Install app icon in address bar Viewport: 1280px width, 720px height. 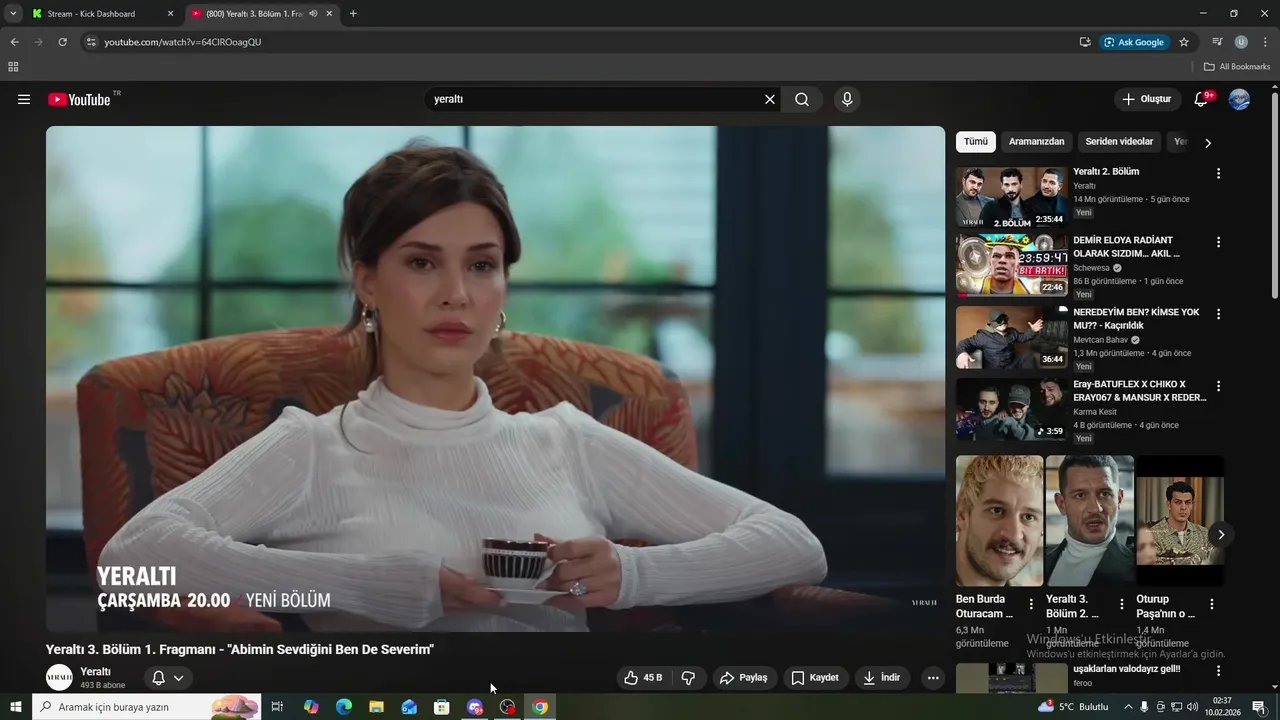(x=1085, y=42)
